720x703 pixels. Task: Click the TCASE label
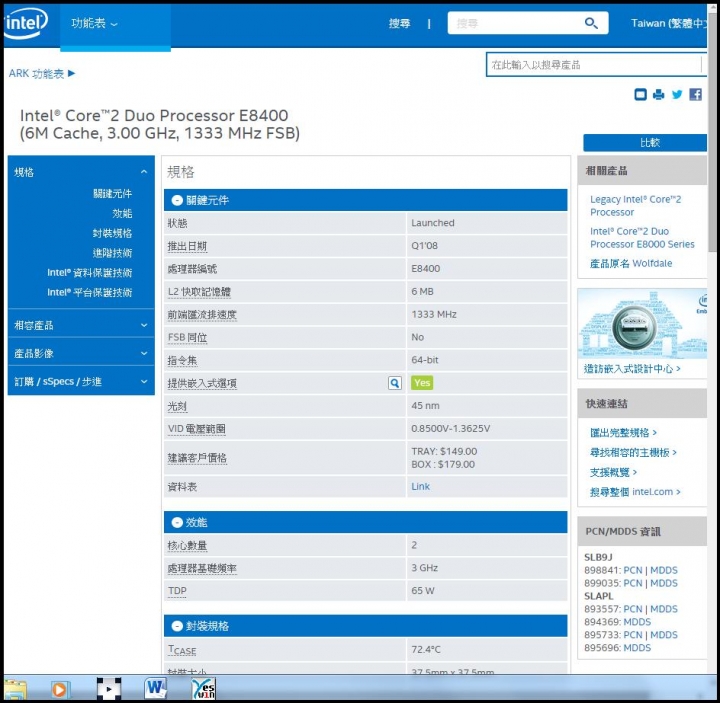[x=182, y=650]
